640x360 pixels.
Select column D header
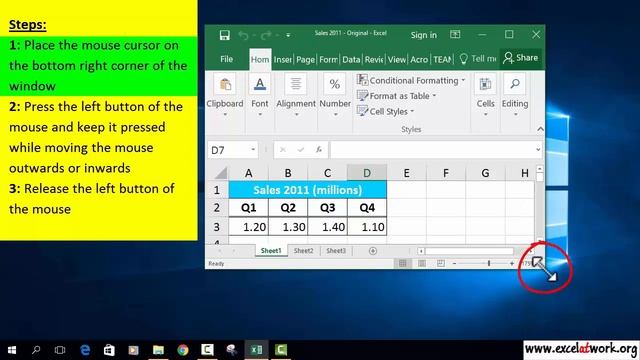tap(367, 173)
